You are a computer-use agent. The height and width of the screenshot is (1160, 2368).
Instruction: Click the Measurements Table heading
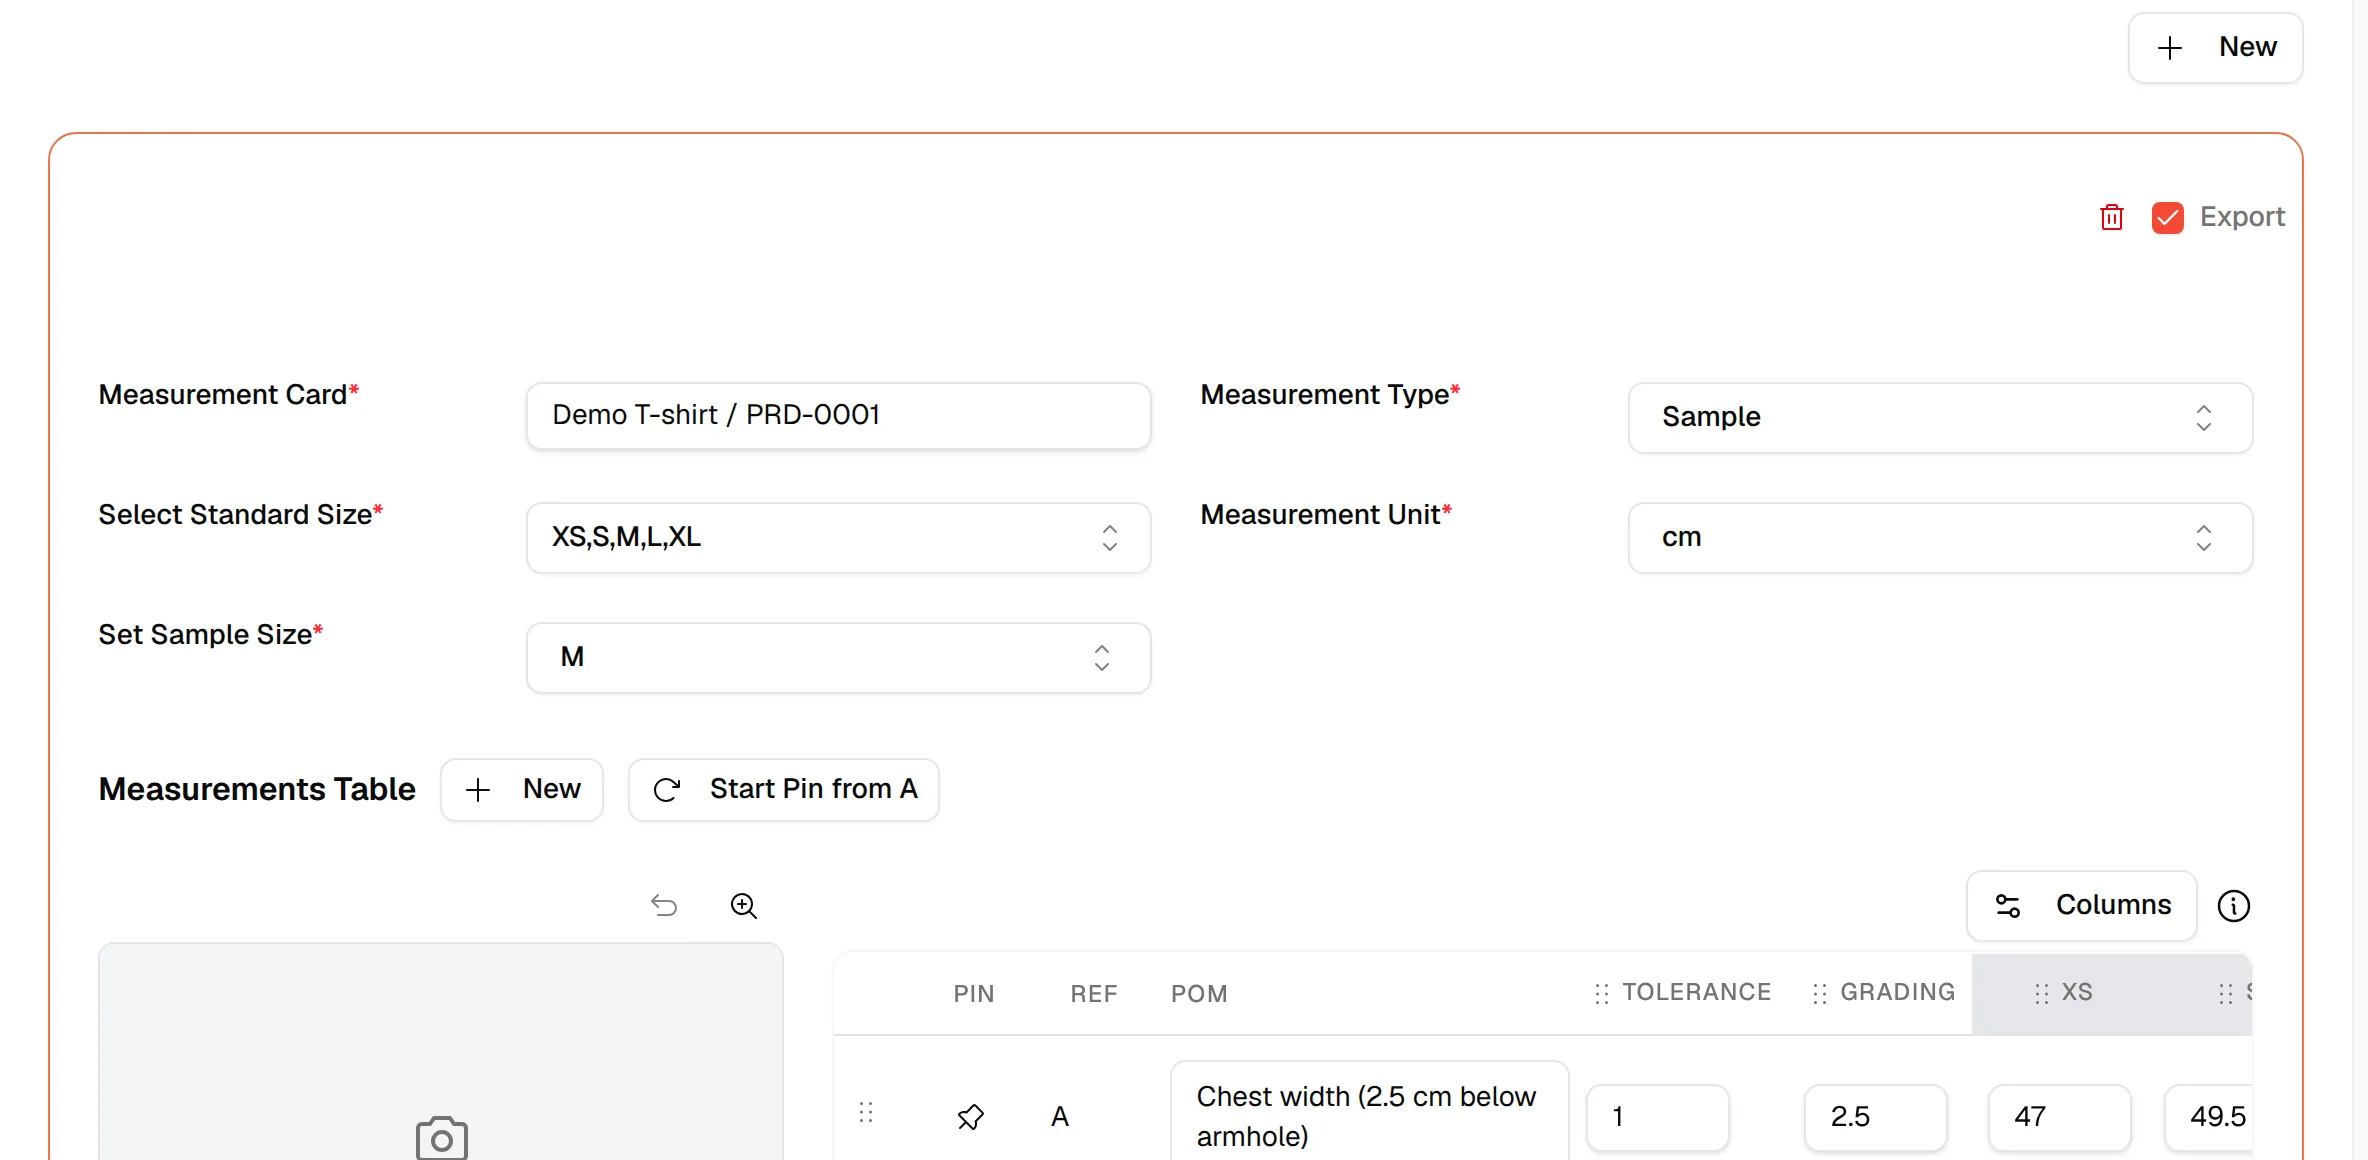tap(257, 790)
